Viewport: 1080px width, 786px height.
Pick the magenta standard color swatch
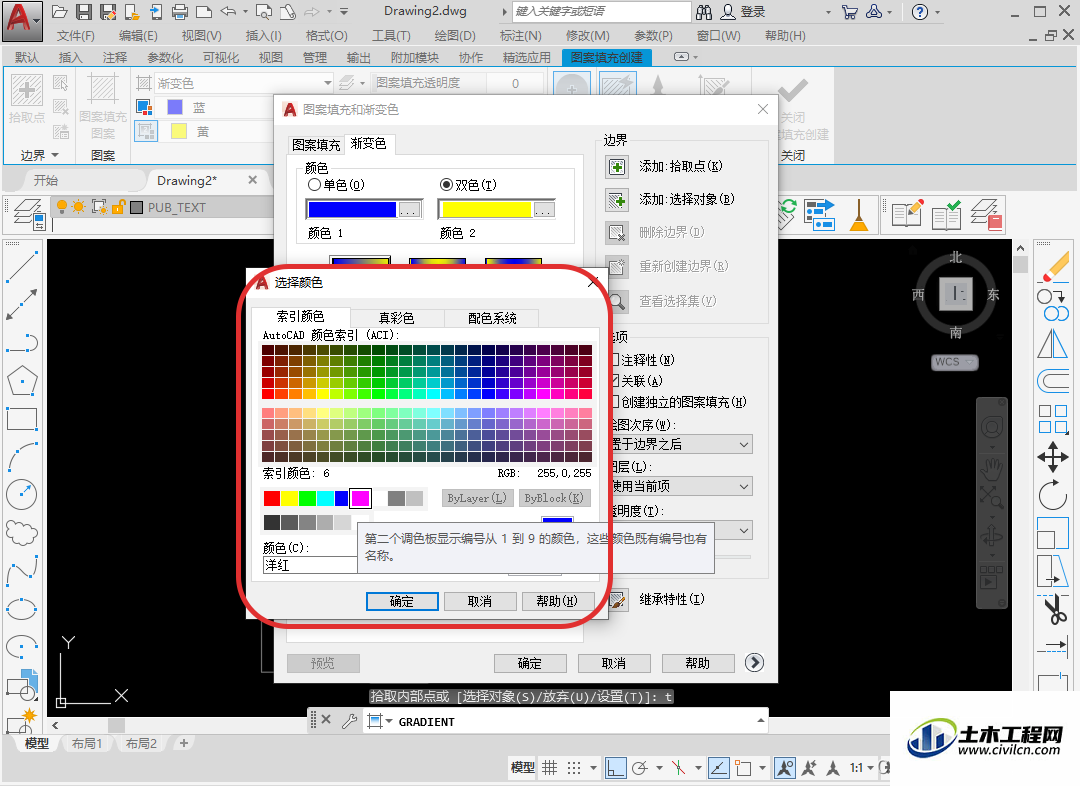tap(360, 498)
